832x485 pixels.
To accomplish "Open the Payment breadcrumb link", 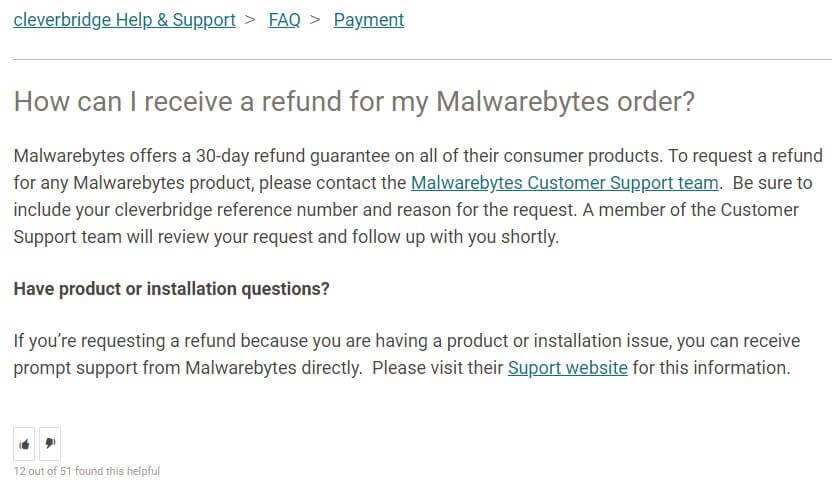I will coord(369,20).
